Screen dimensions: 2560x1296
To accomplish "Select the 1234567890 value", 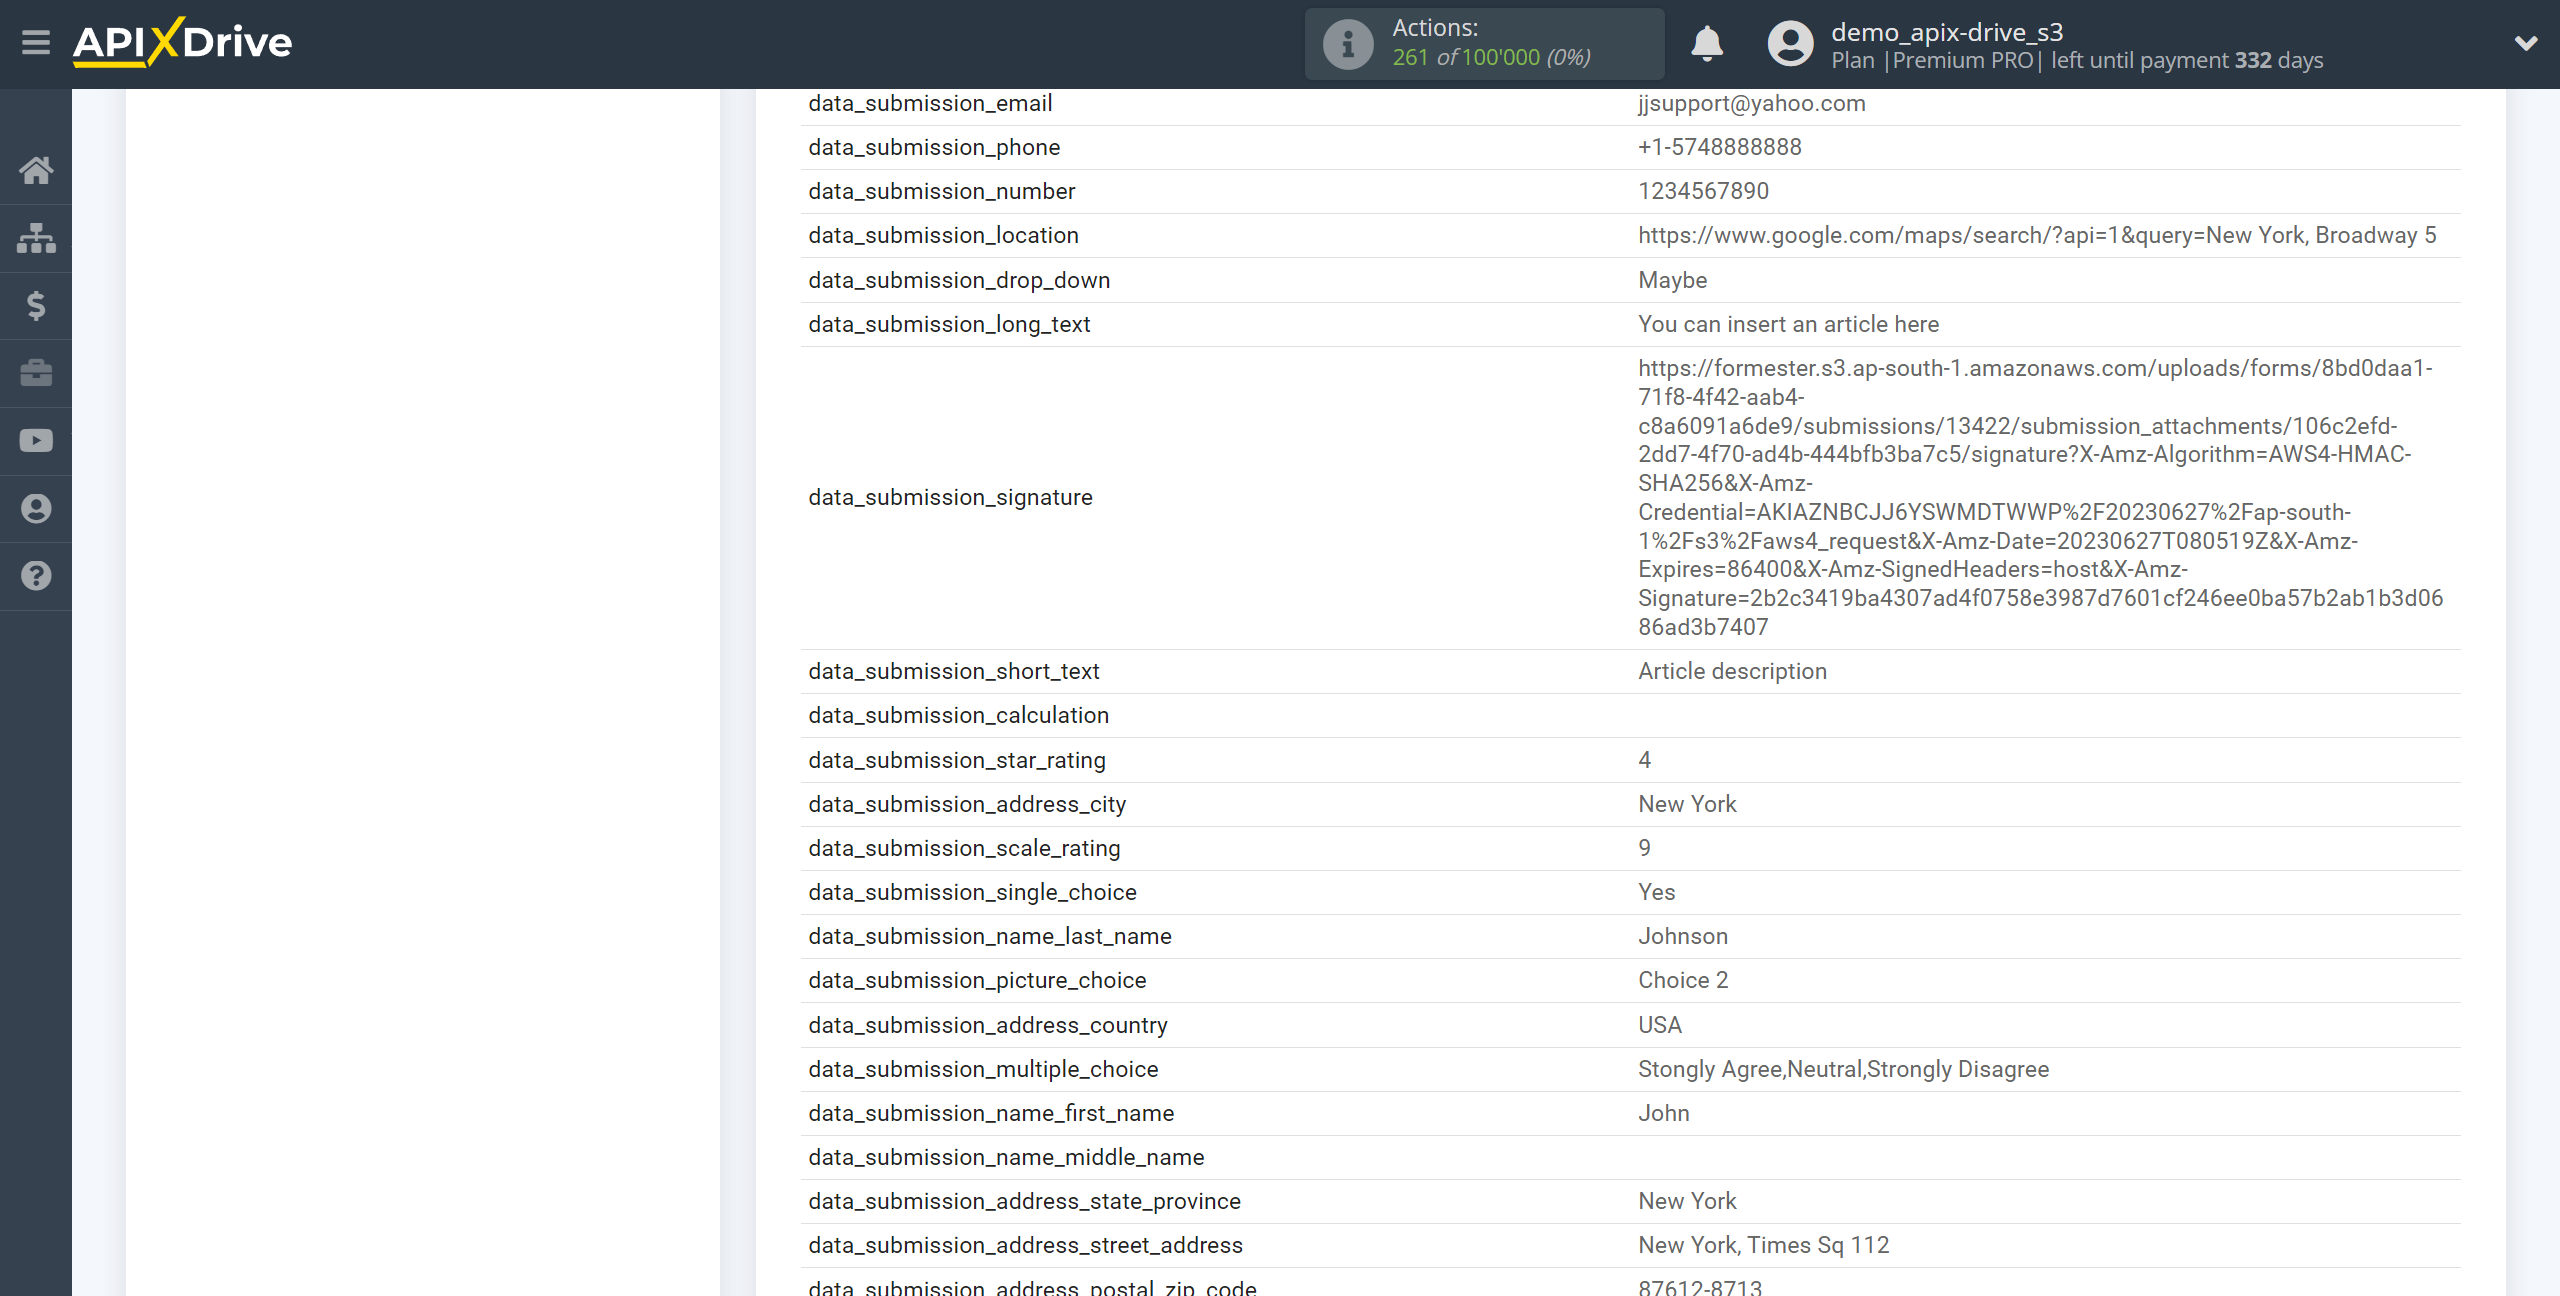I will [x=1703, y=191].
